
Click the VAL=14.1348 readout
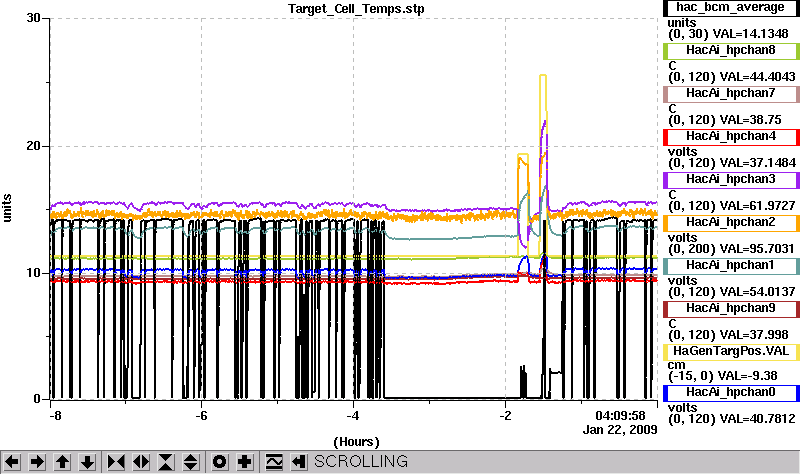[x=751, y=34]
